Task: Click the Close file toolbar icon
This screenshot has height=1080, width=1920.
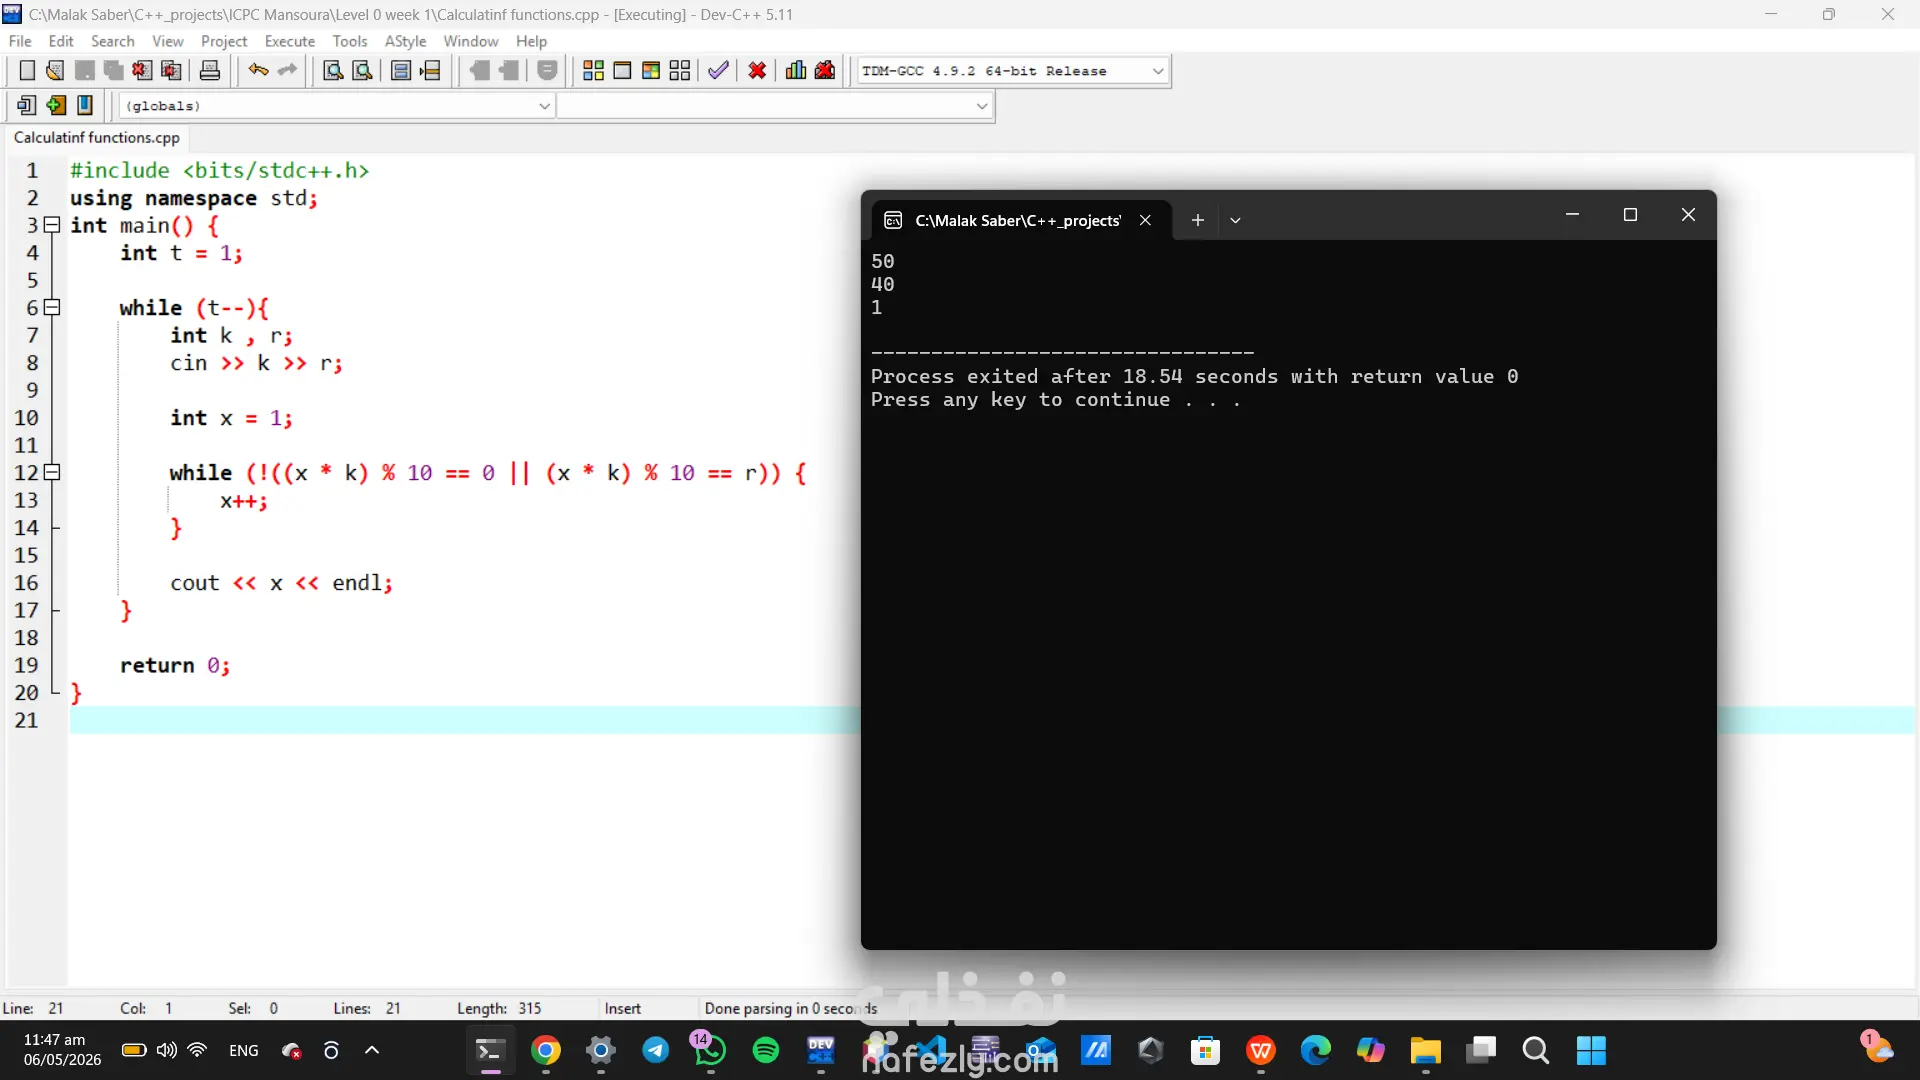Action: pyautogui.click(x=142, y=70)
